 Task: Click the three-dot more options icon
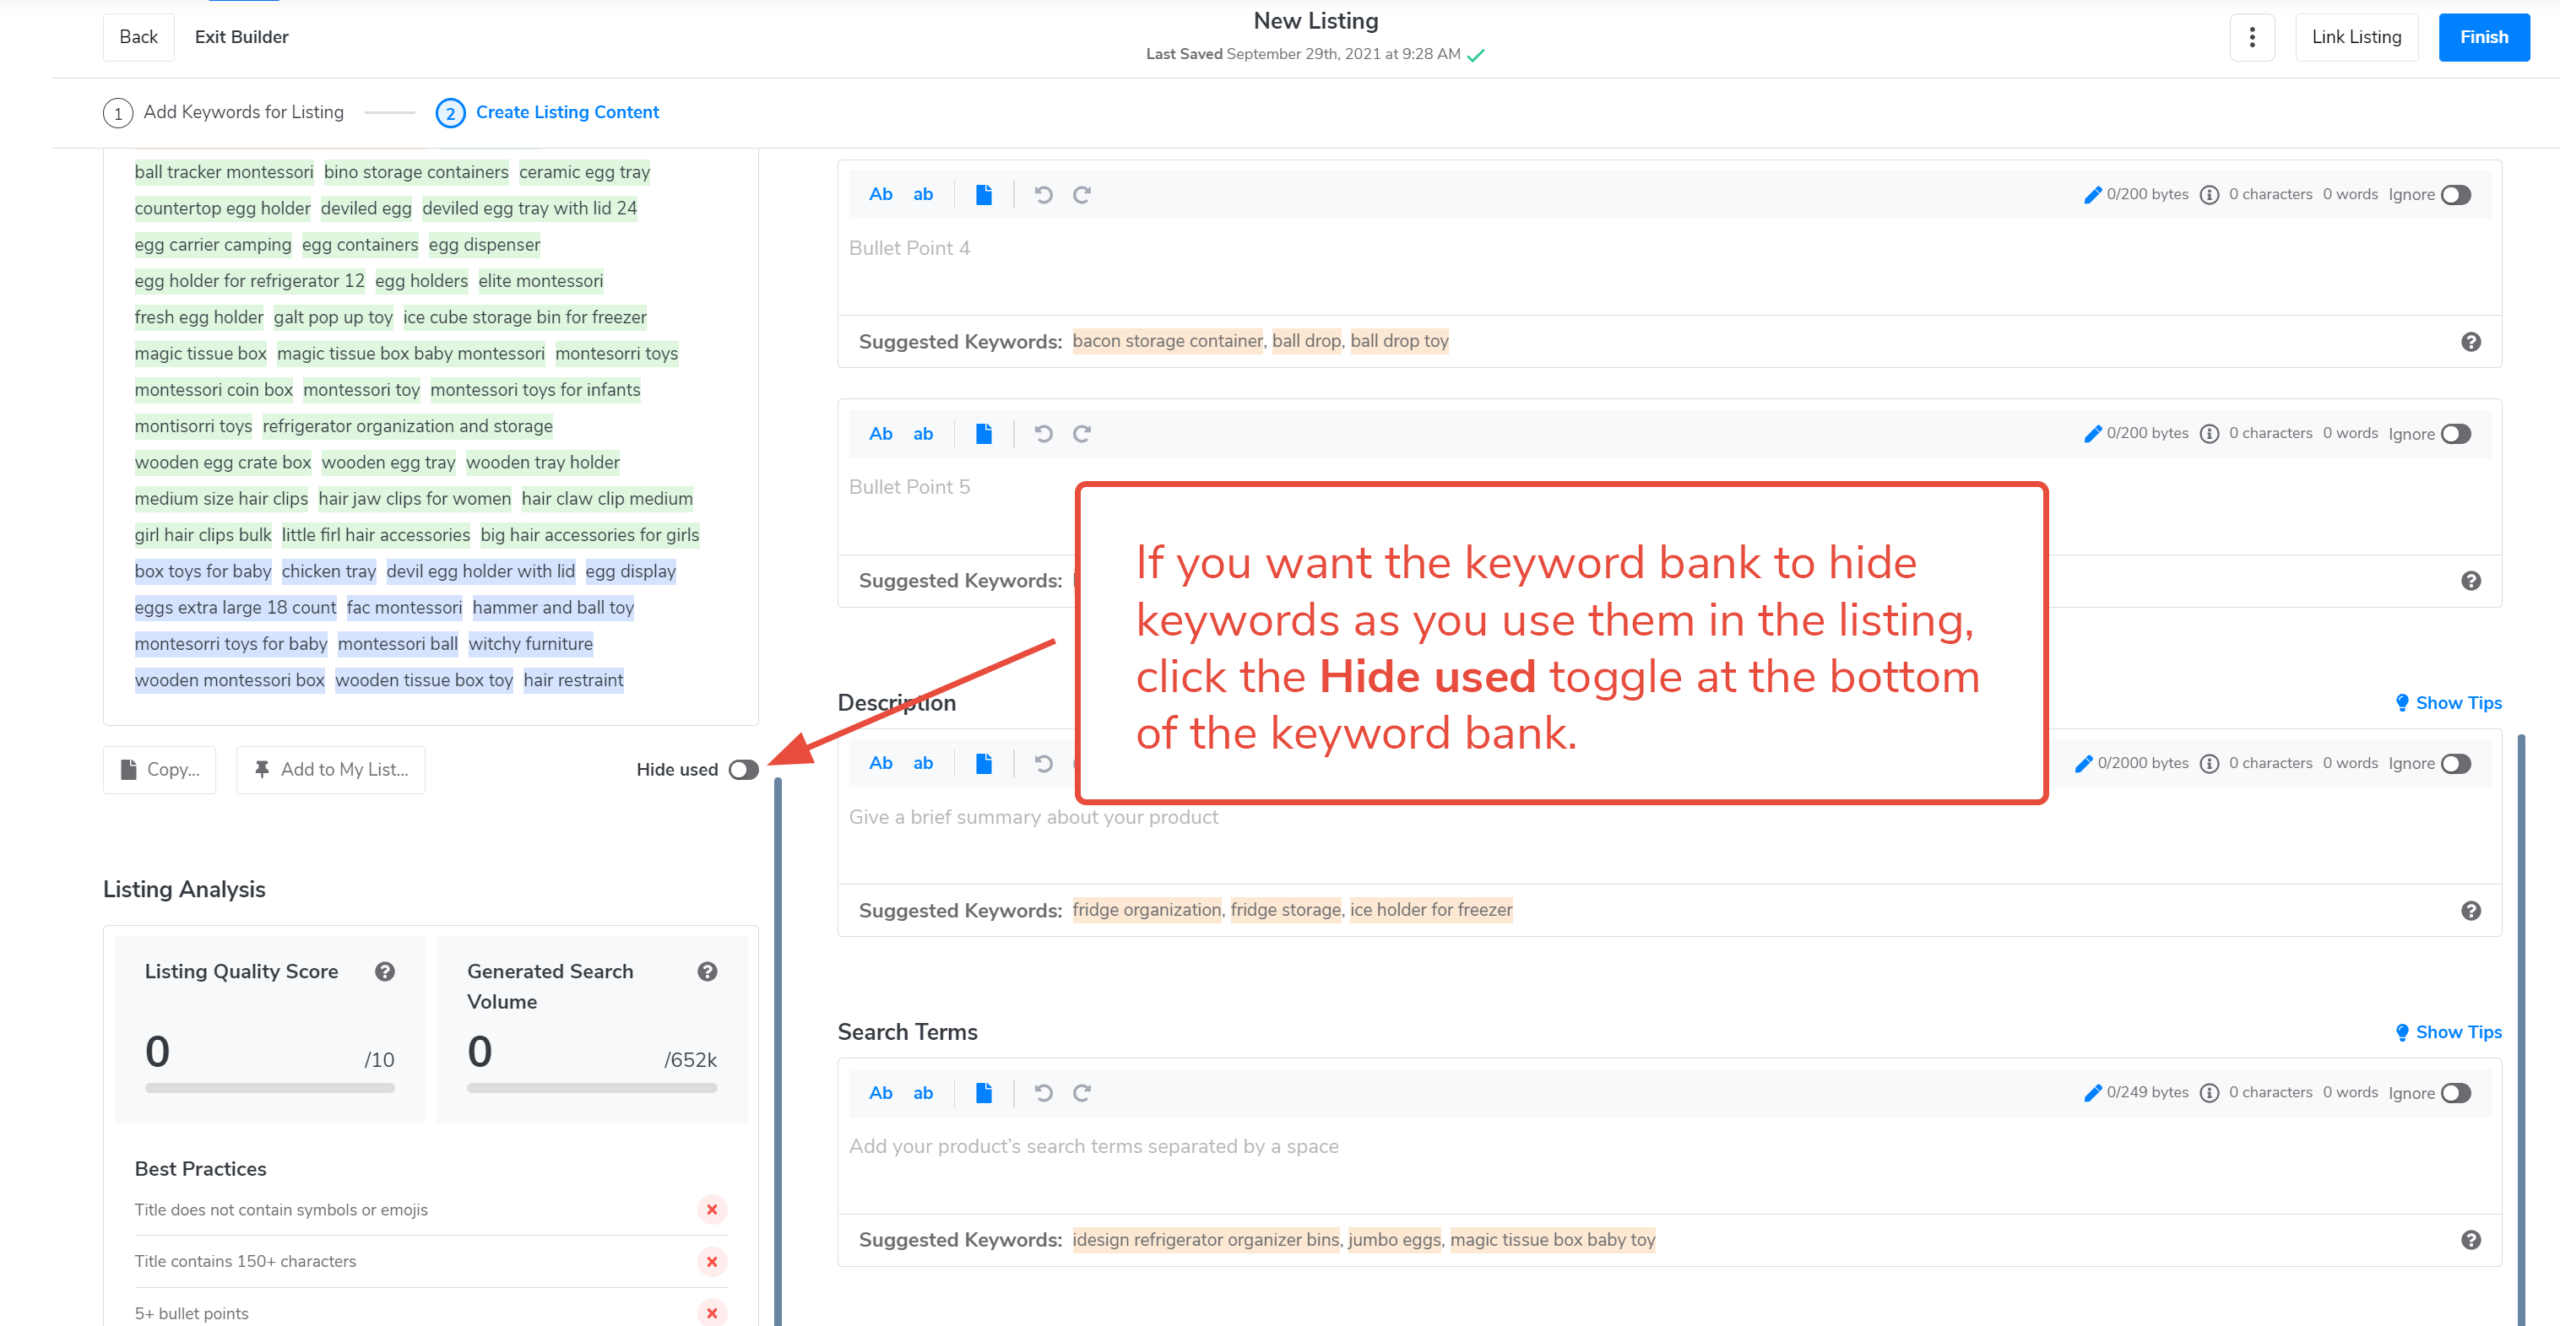point(2252,37)
